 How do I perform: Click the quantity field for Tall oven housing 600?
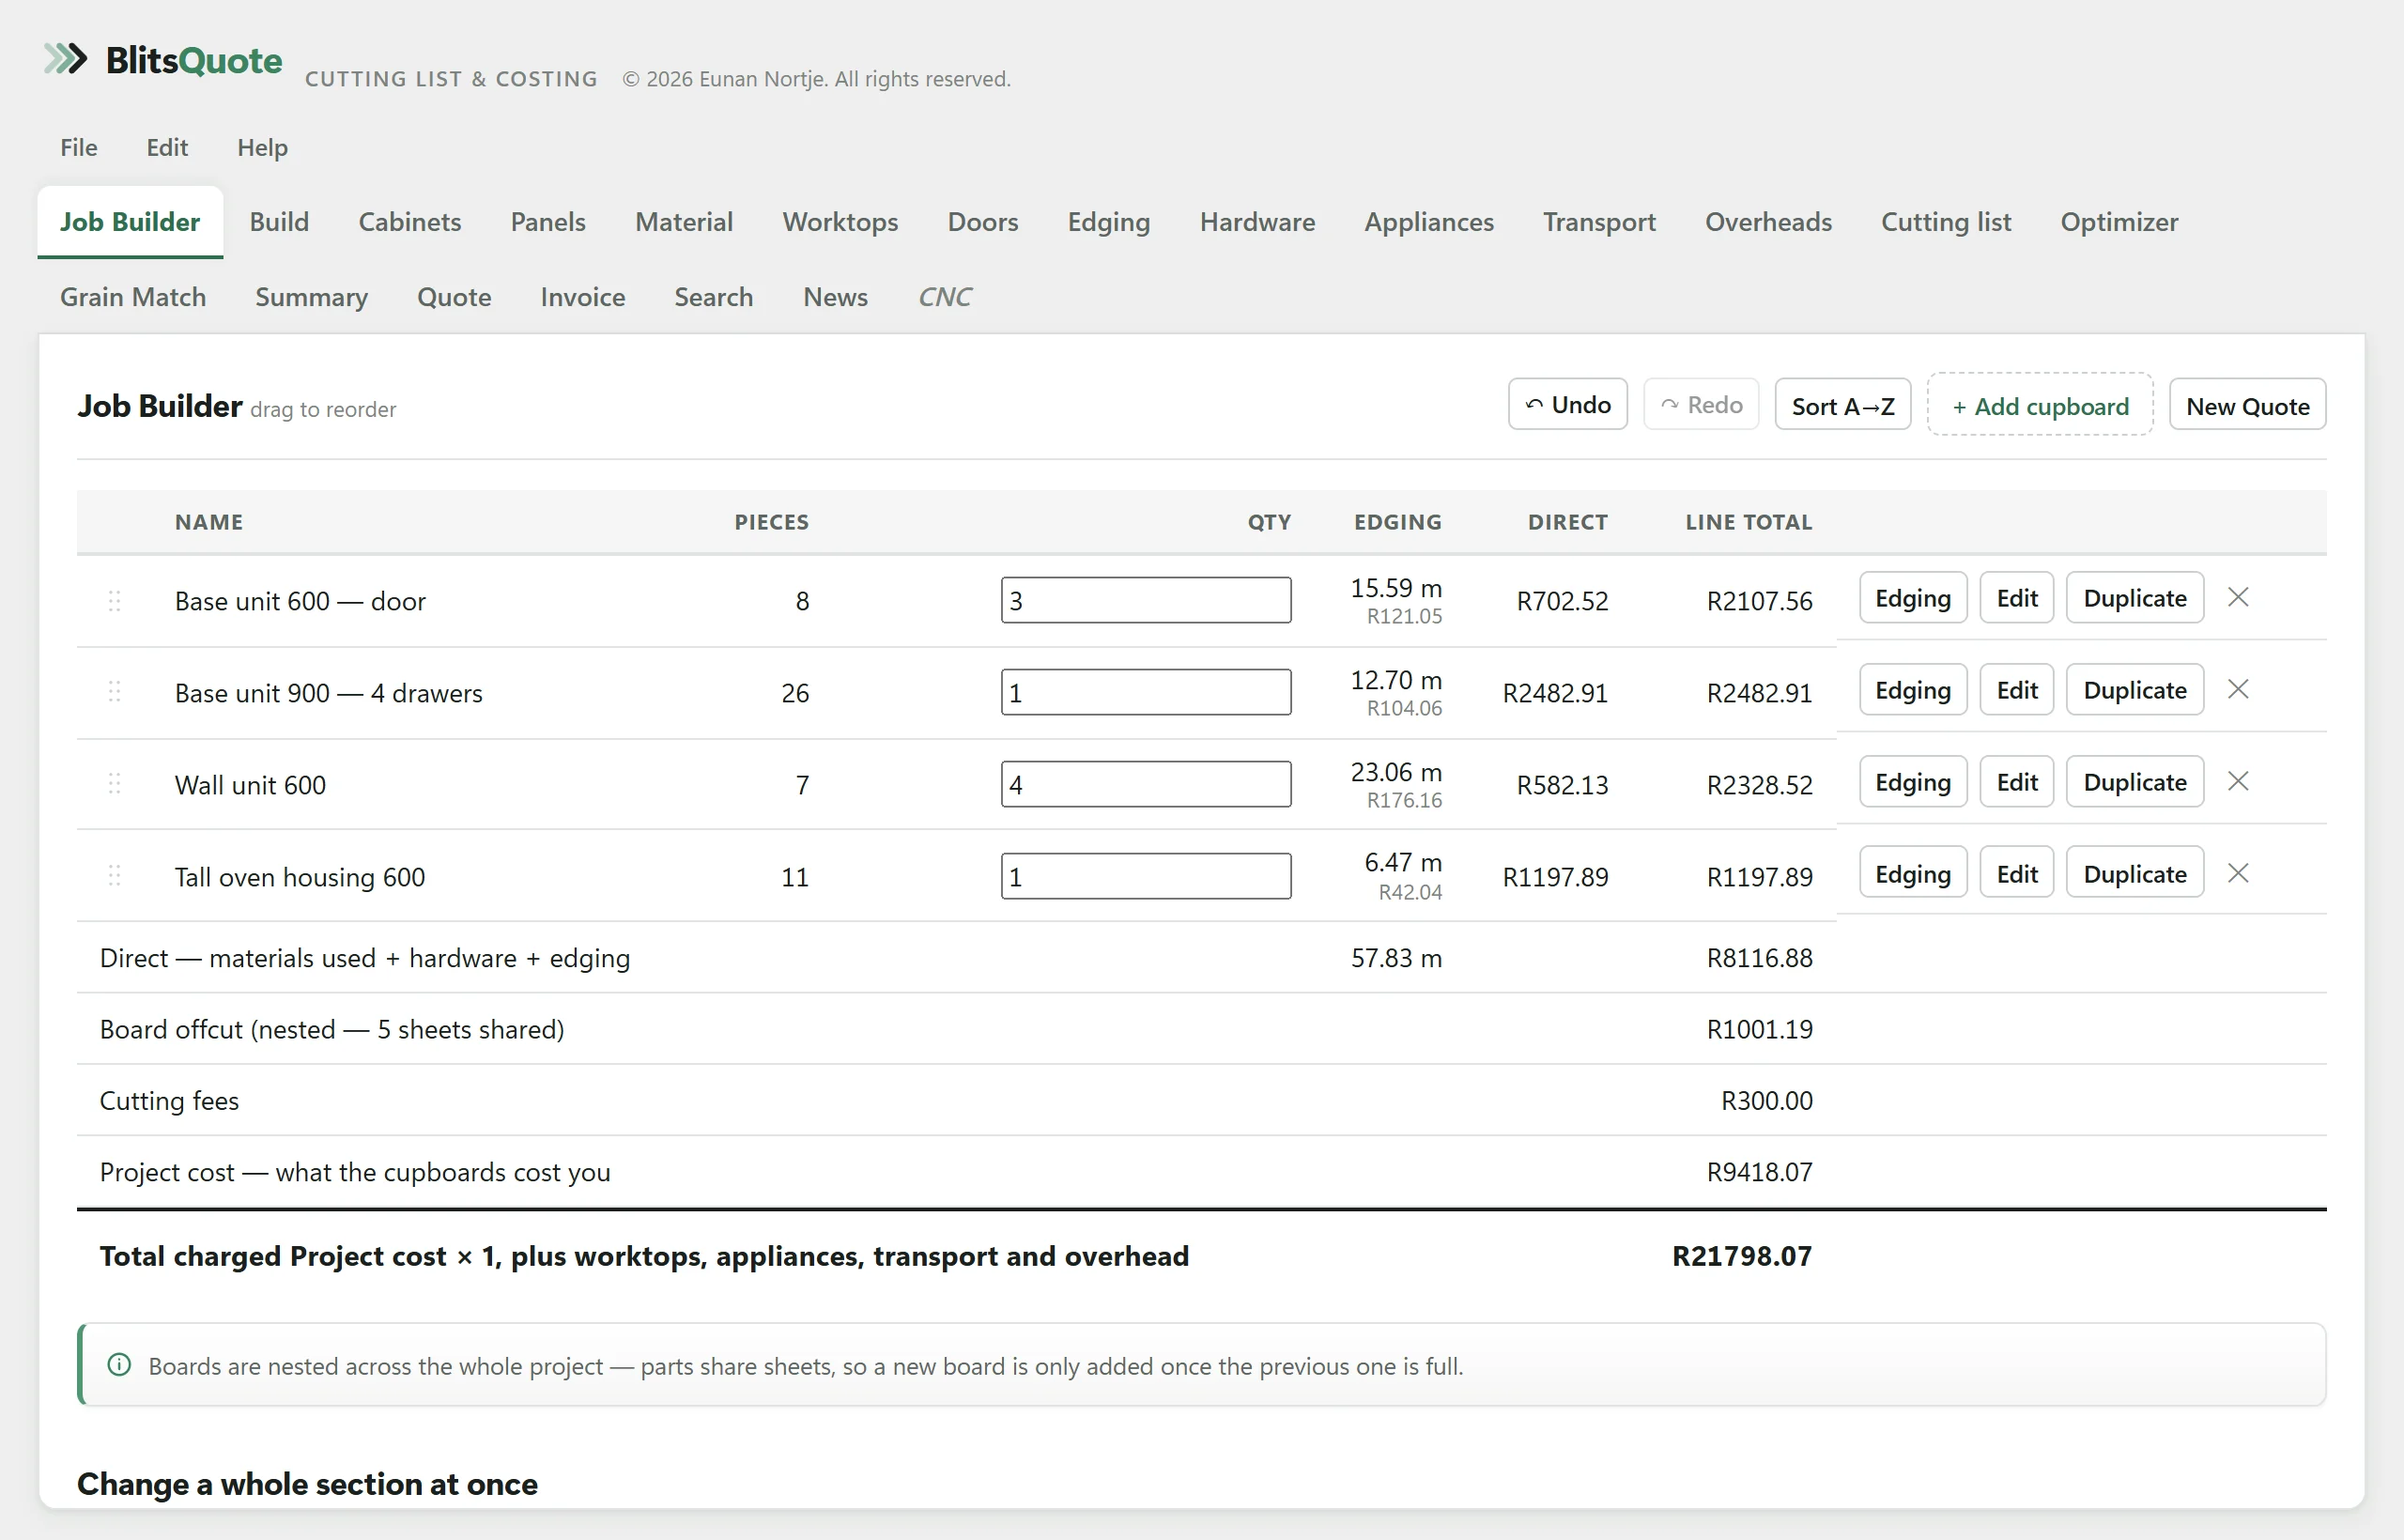[1146, 876]
